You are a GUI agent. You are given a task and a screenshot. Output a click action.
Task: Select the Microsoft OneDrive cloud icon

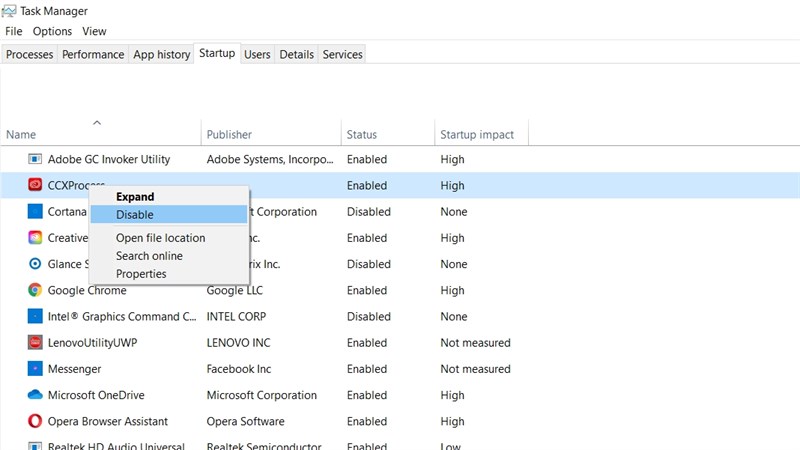click(35, 395)
